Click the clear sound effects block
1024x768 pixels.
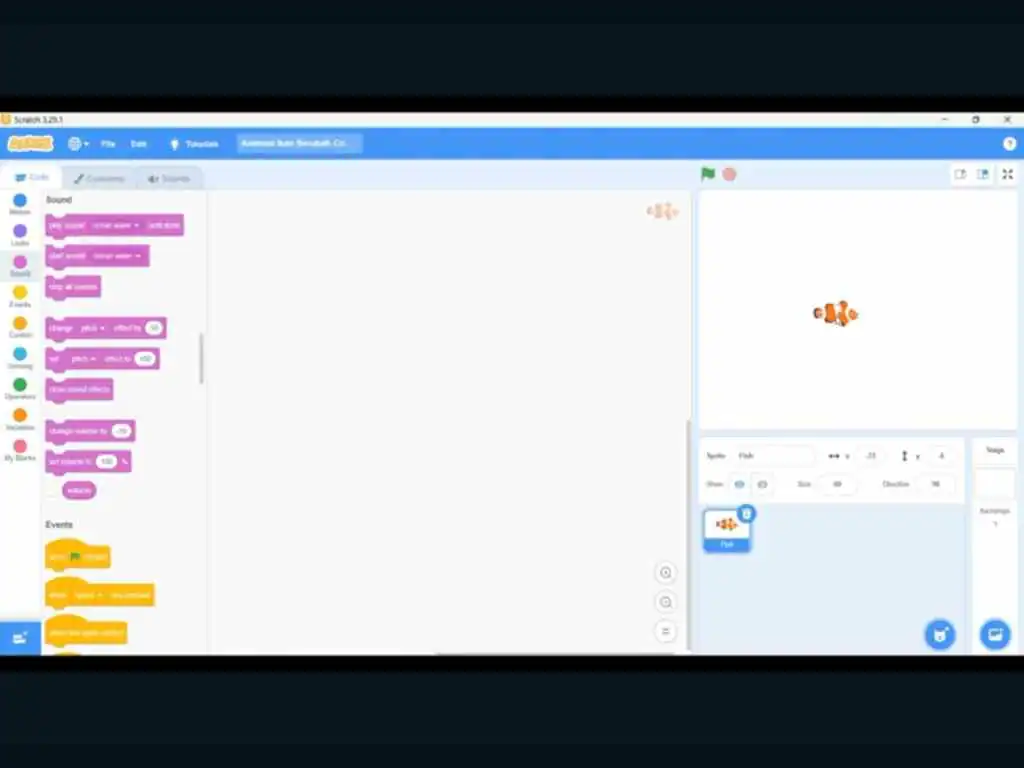(80, 389)
